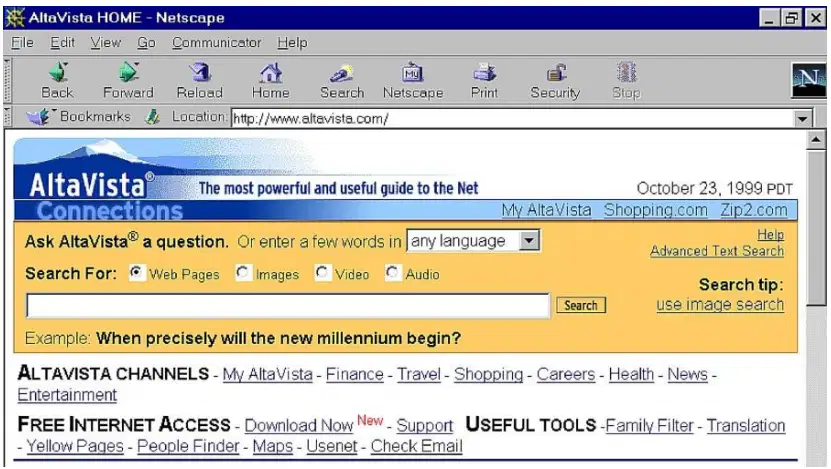
Task: Click the vertical scrollbar thumb
Action: pos(816,228)
